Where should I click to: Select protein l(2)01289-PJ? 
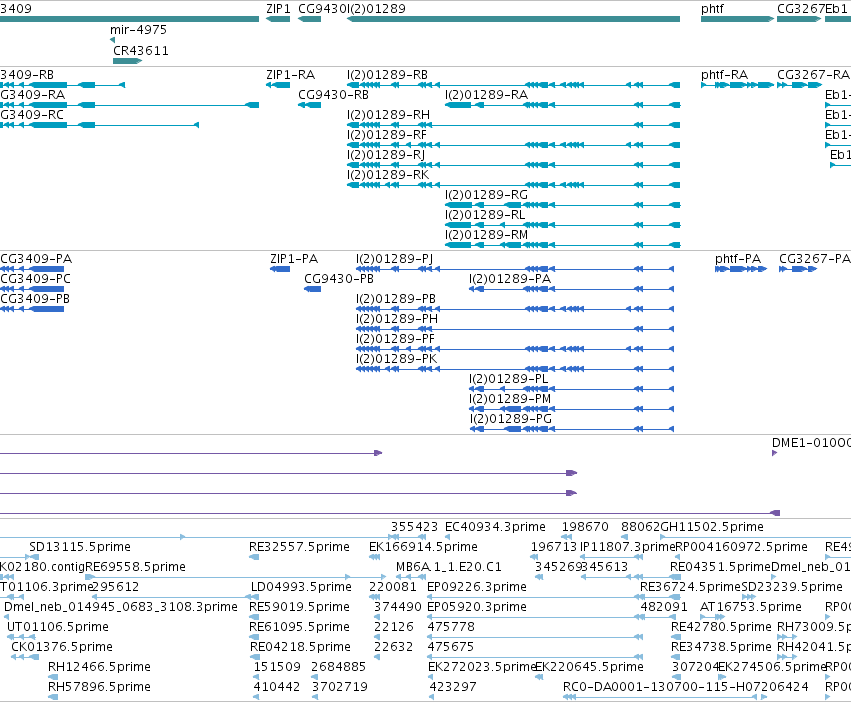[395, 259]
